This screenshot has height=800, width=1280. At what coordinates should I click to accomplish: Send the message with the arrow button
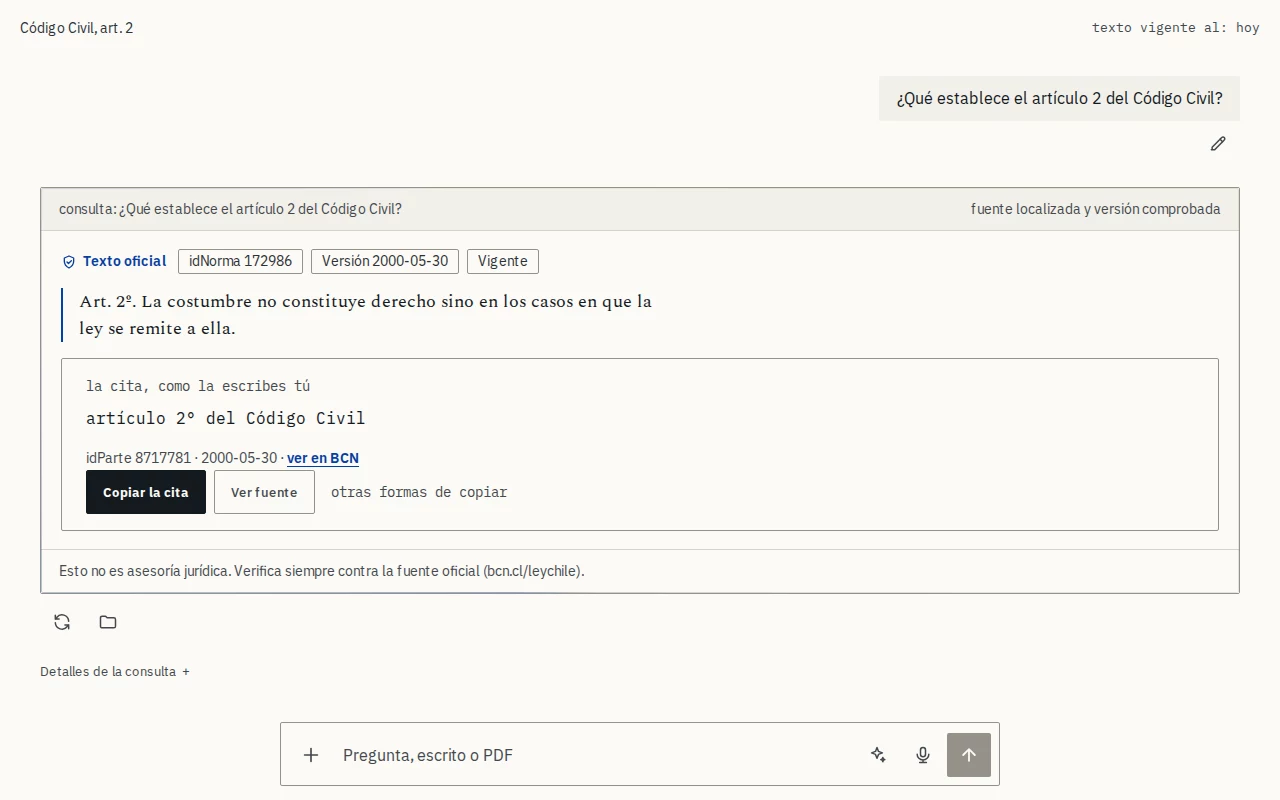point(969,755)
